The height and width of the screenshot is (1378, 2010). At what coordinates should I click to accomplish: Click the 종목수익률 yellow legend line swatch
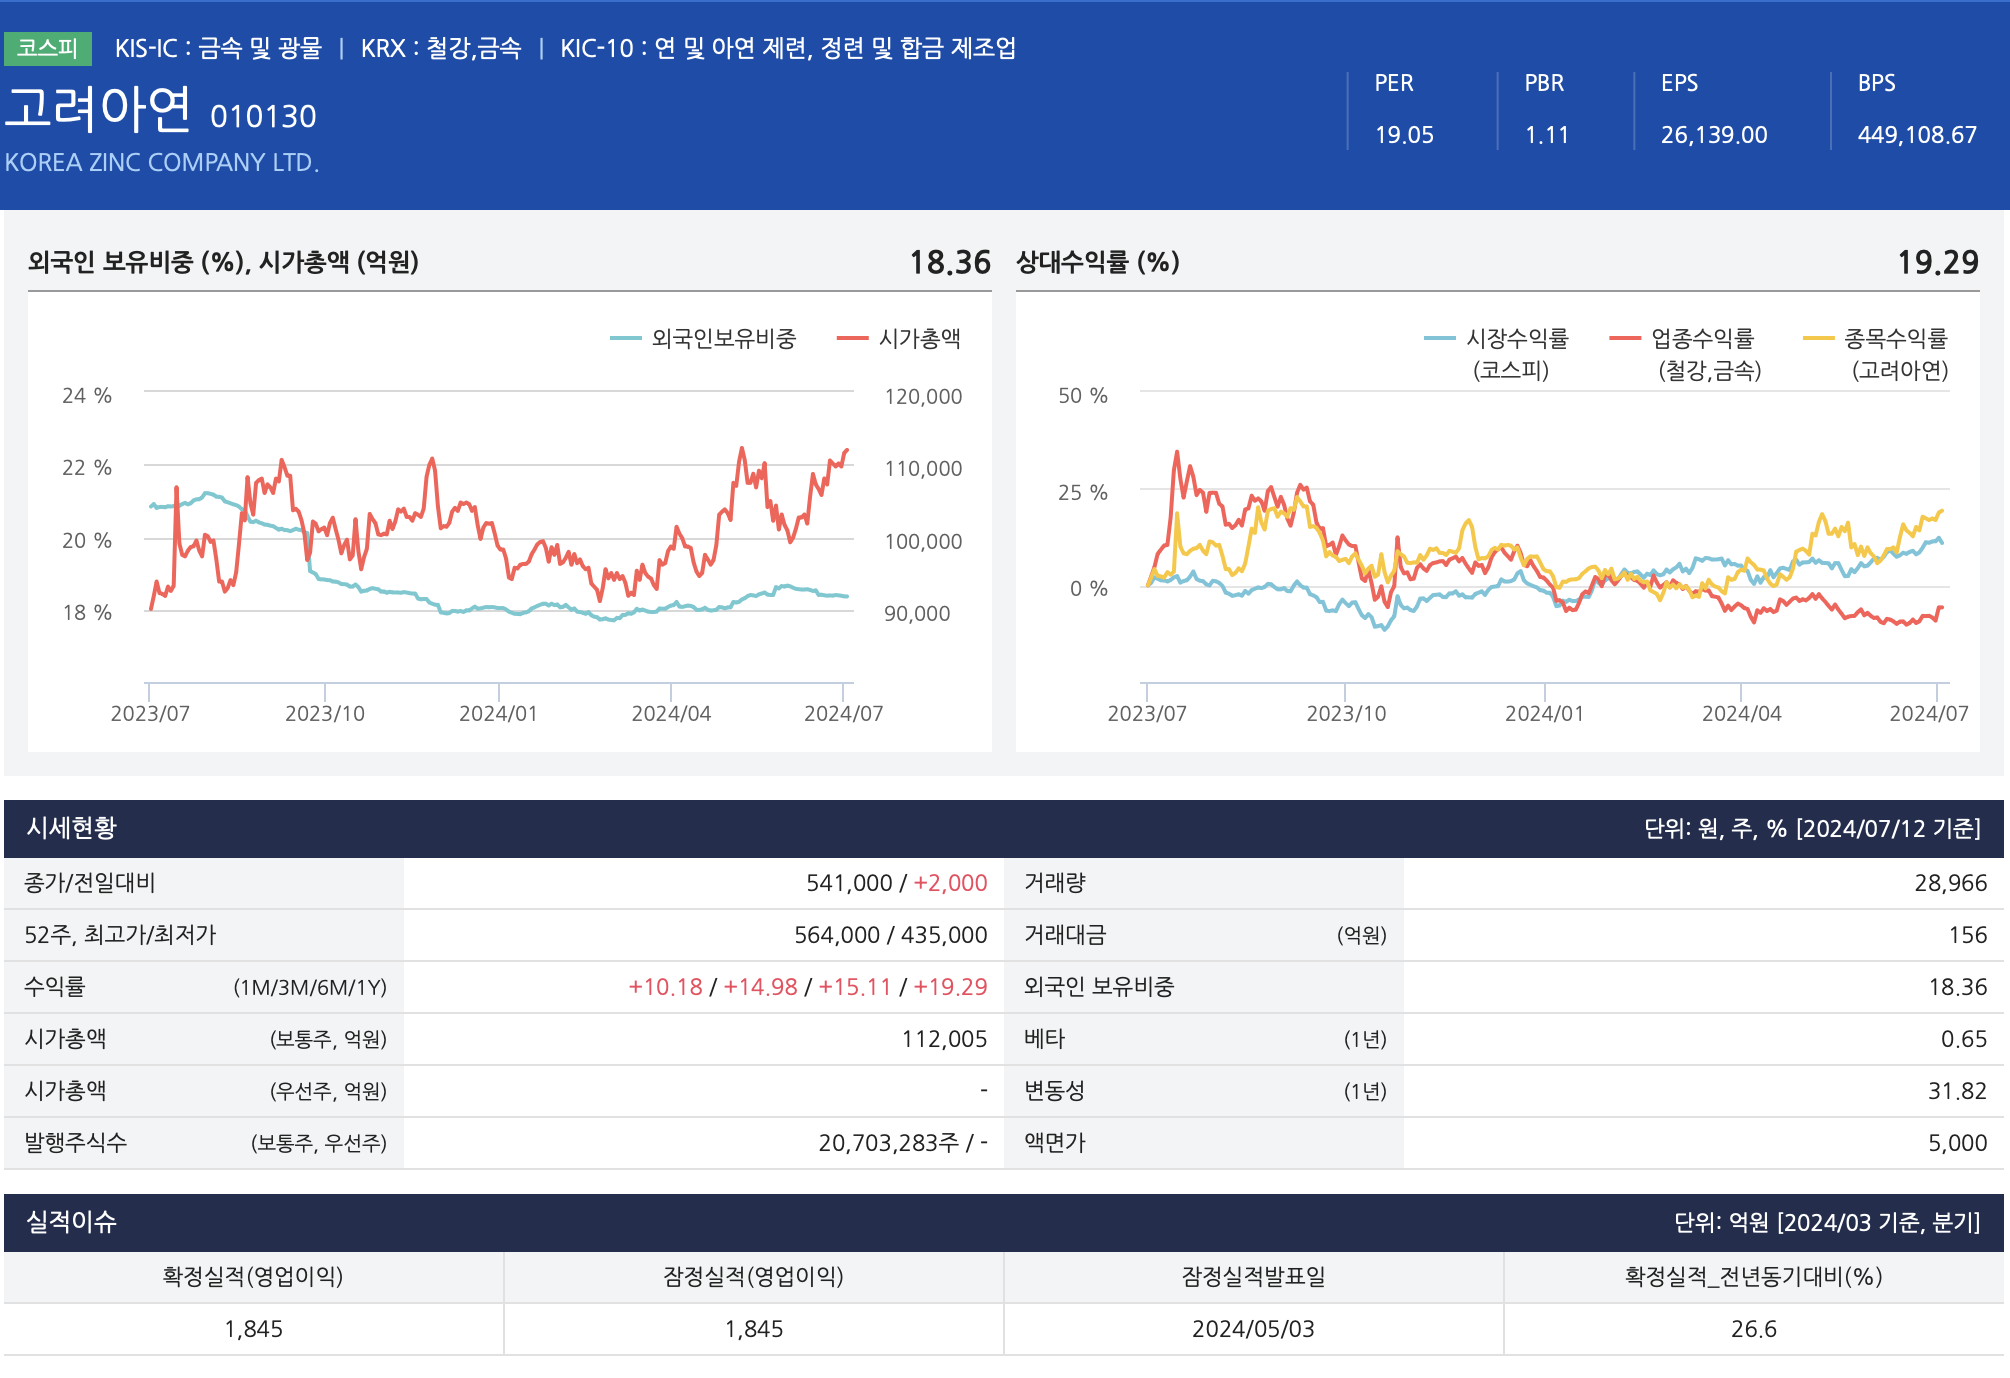click(1818, 339)
